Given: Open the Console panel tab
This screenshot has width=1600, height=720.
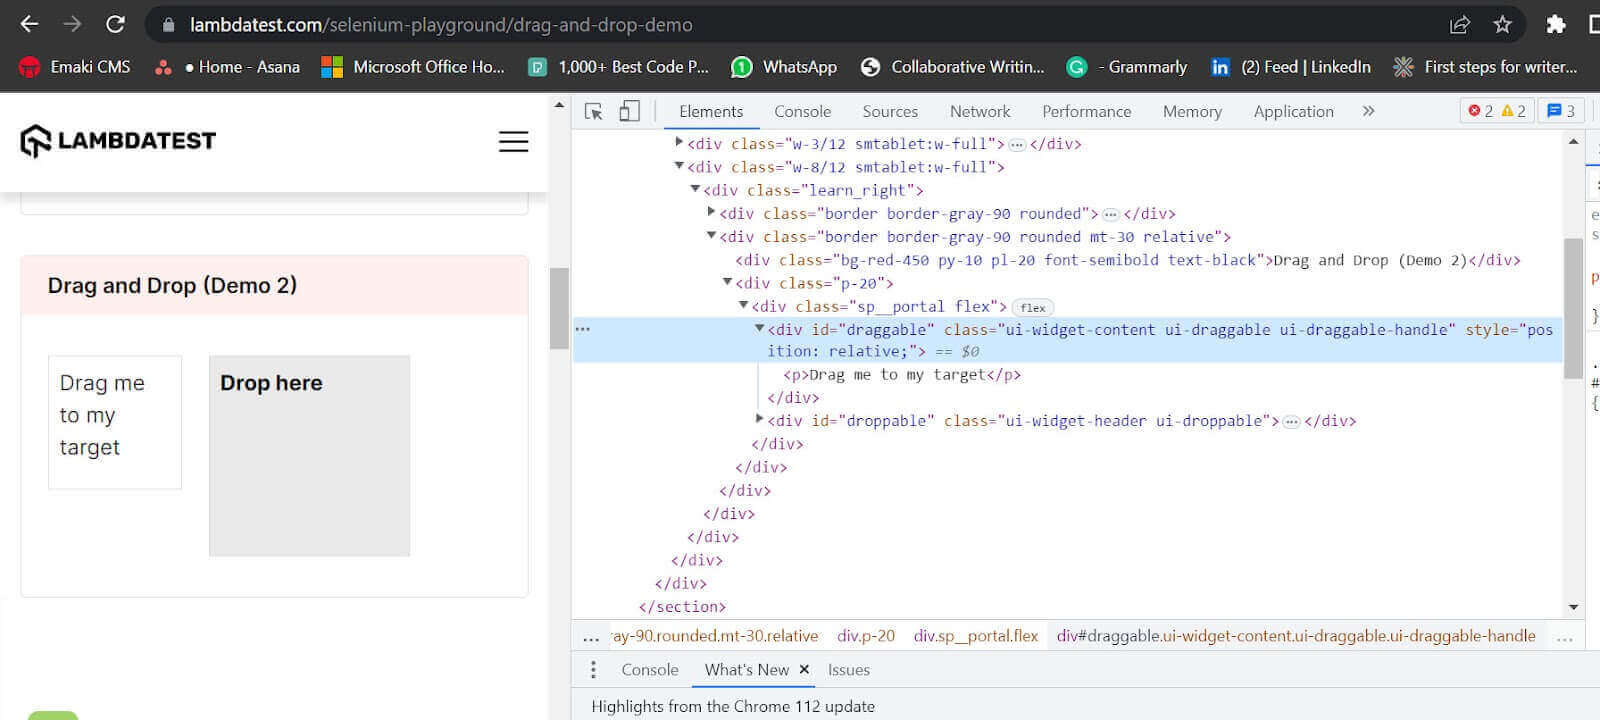Looking at the screenshot, I should (802, 111).
